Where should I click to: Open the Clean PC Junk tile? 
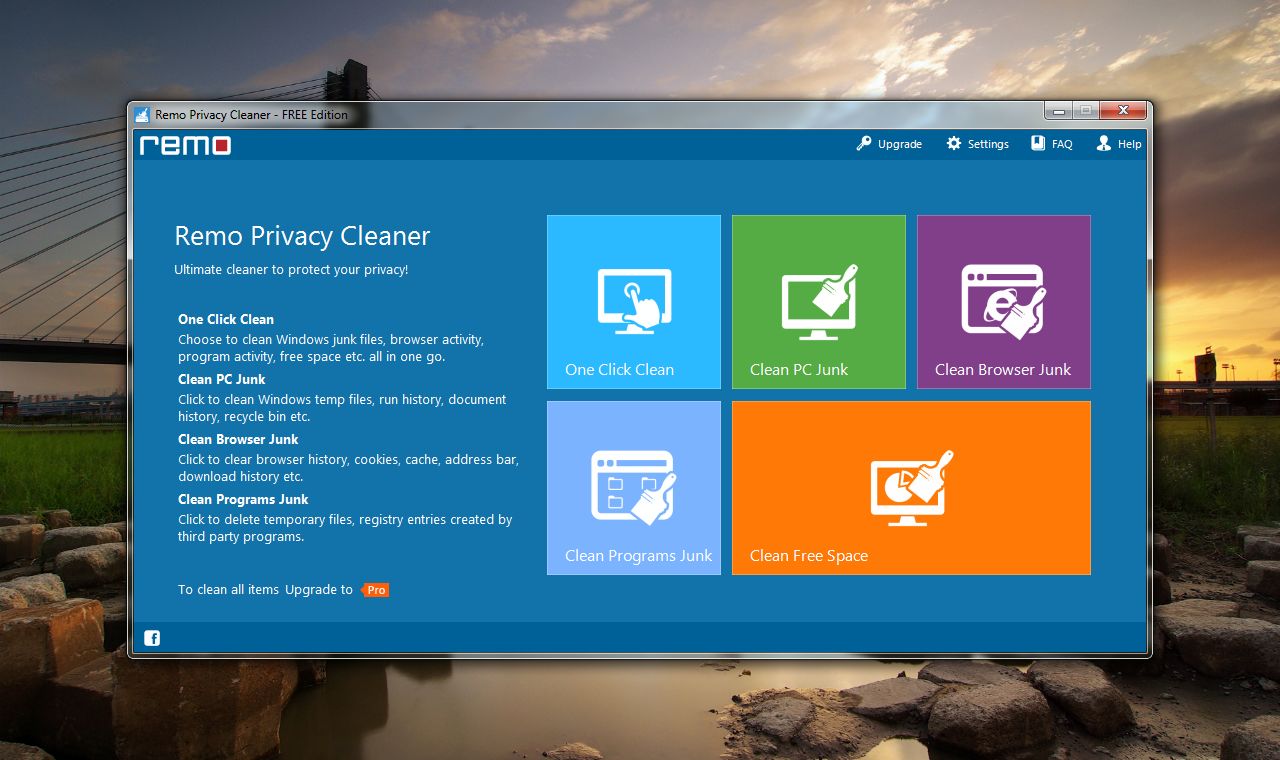click(819, 302)
